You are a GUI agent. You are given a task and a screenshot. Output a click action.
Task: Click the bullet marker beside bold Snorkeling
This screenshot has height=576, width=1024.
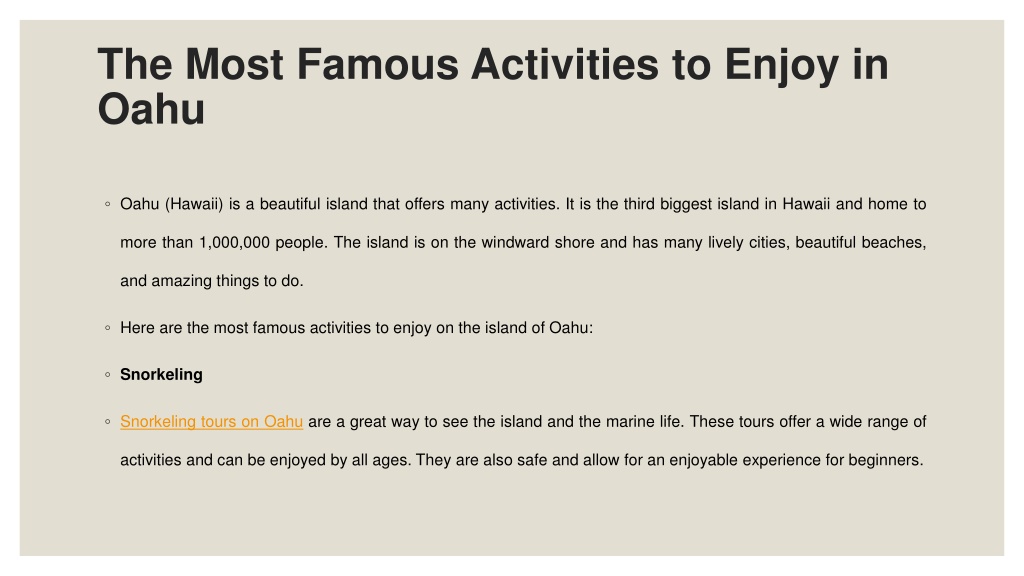(x=108, y=375)
